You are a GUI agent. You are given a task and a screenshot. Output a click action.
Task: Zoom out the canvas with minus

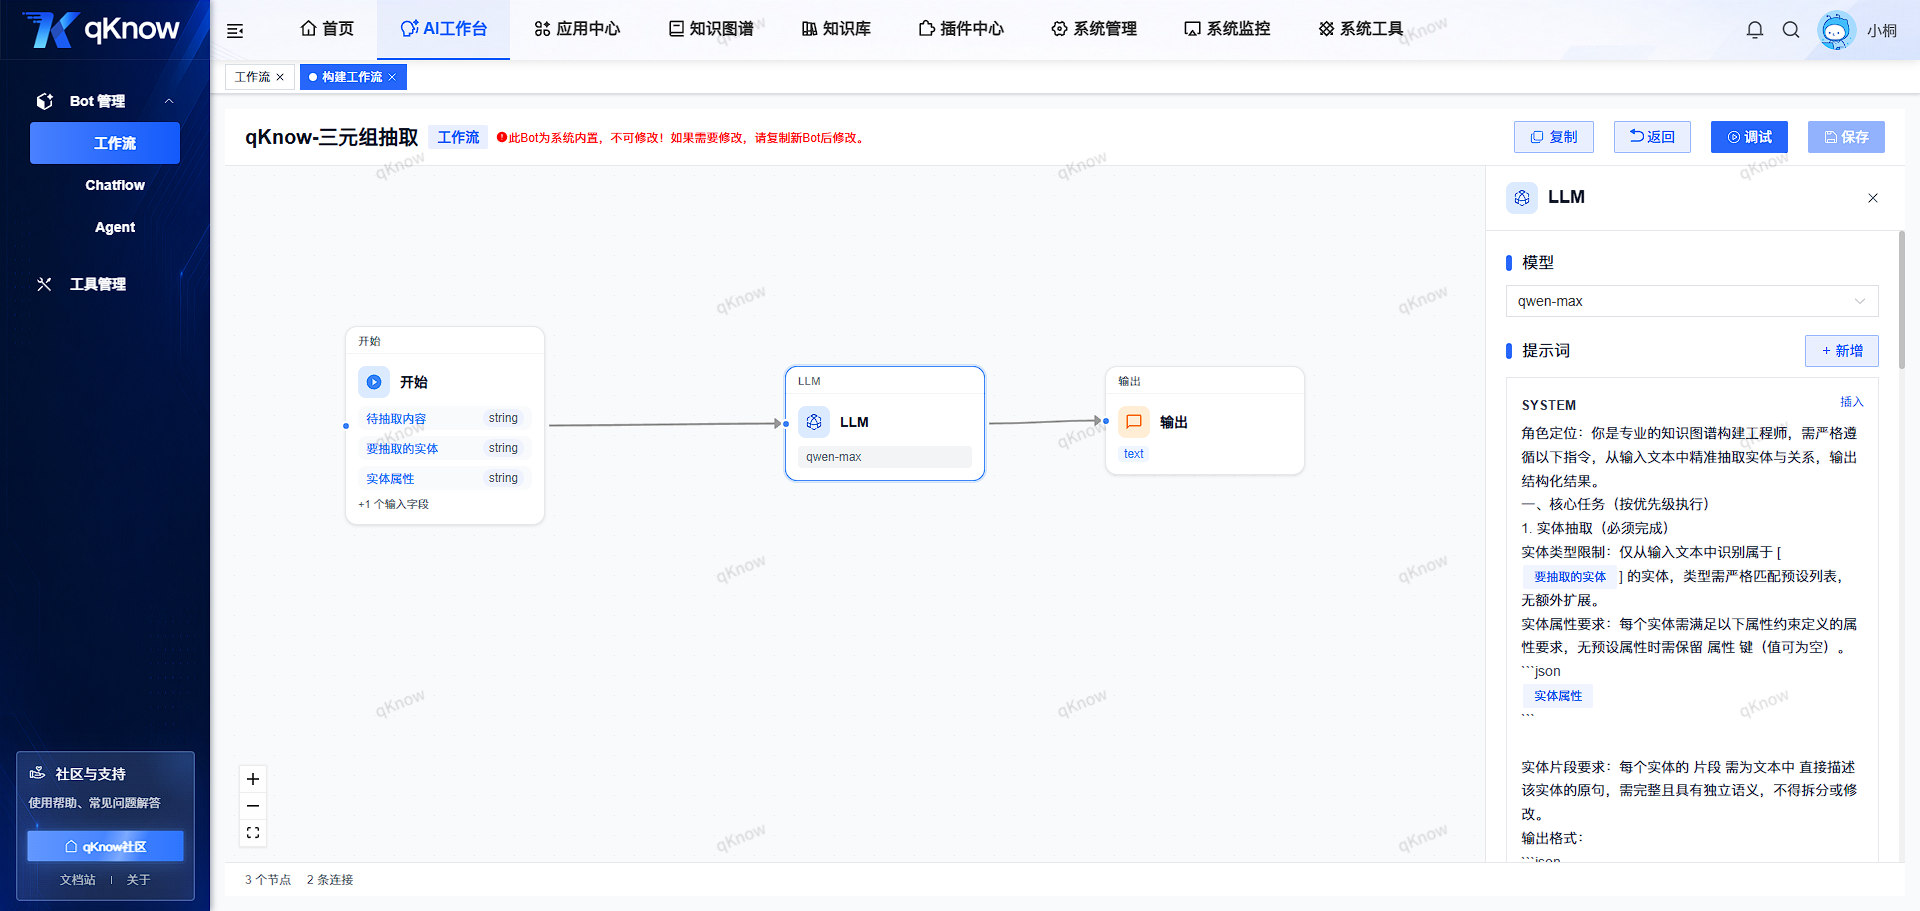pyautogui.click(x=253, y=806)
